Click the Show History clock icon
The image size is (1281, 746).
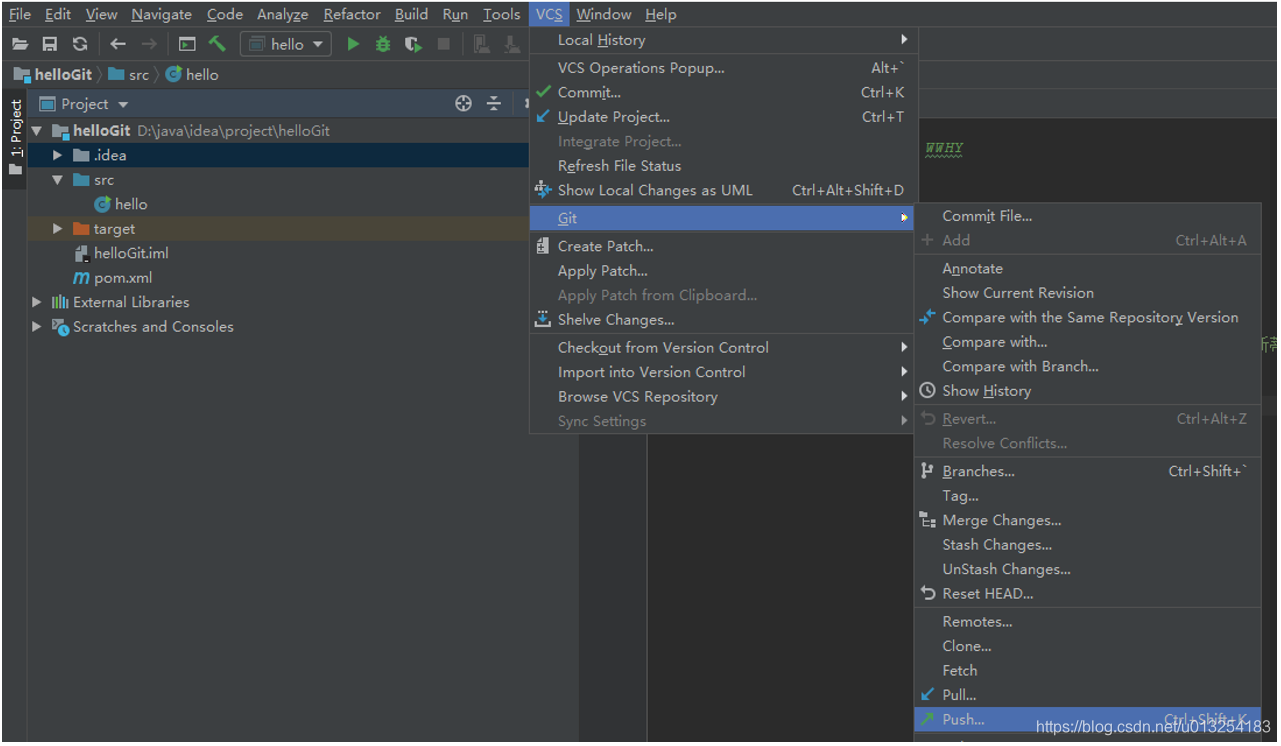928,391
